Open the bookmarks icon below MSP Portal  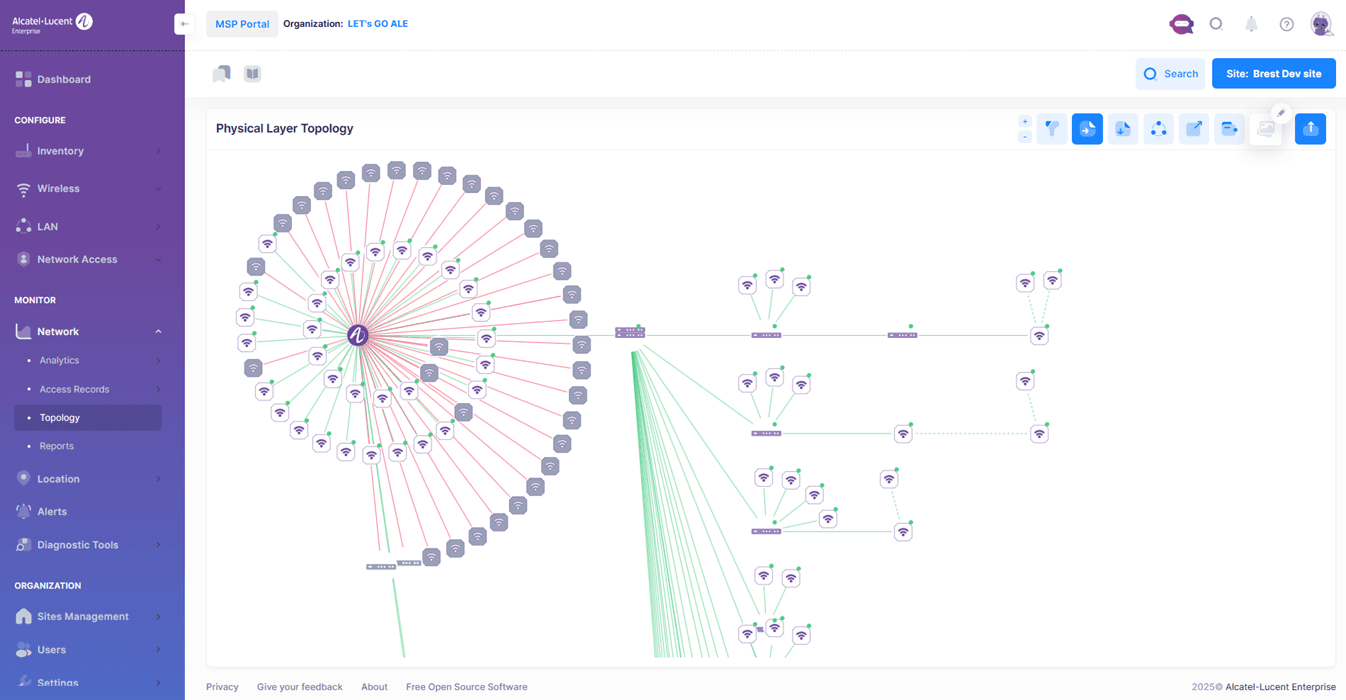coord(222,74)
